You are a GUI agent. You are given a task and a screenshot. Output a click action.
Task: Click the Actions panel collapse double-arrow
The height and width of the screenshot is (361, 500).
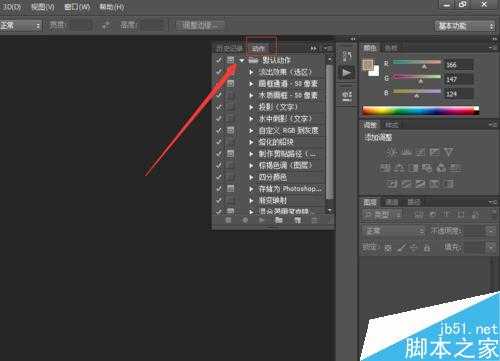click(313, 49)
